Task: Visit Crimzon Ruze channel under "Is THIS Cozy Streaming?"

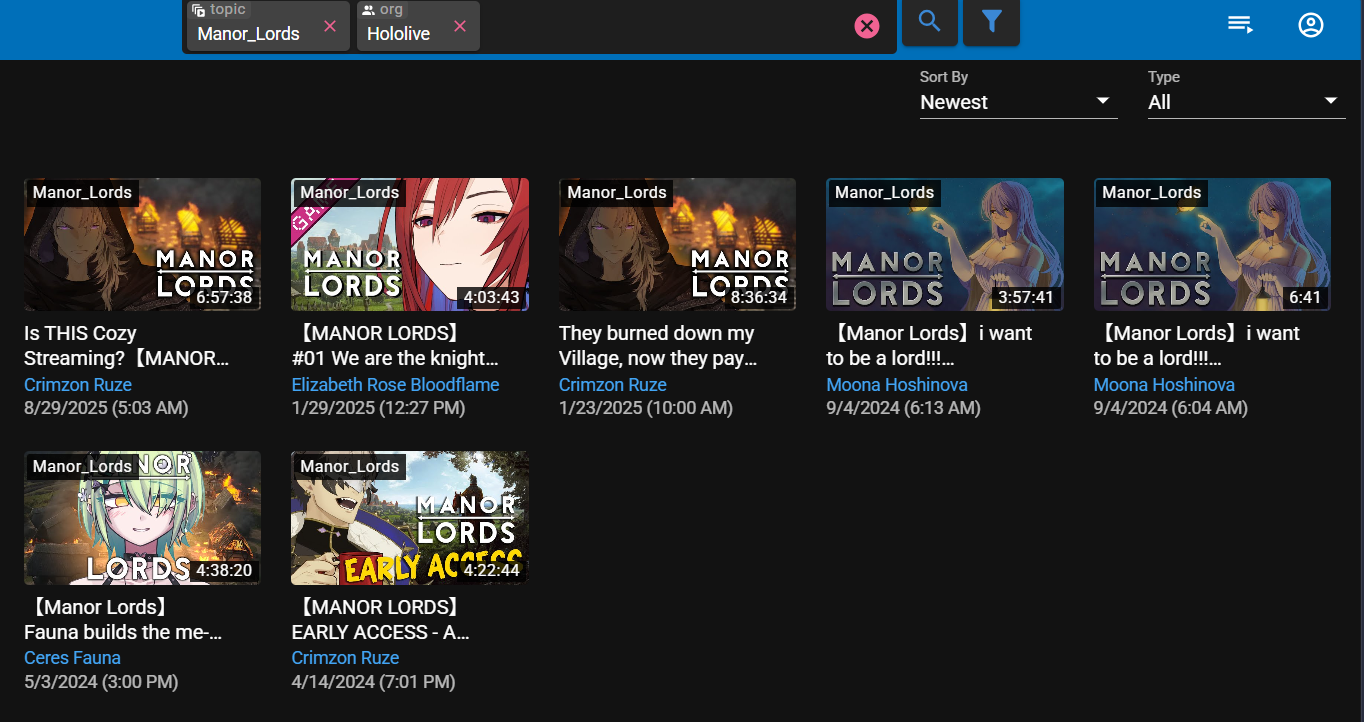Action: (x=78, y=385)
